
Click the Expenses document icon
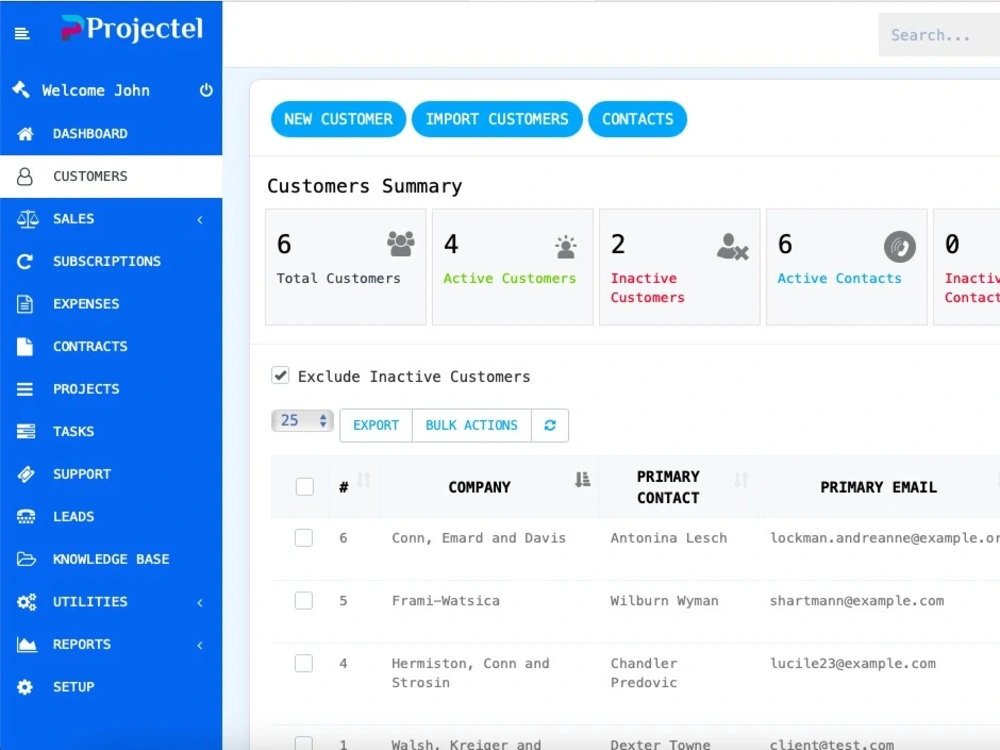(25, 304)
